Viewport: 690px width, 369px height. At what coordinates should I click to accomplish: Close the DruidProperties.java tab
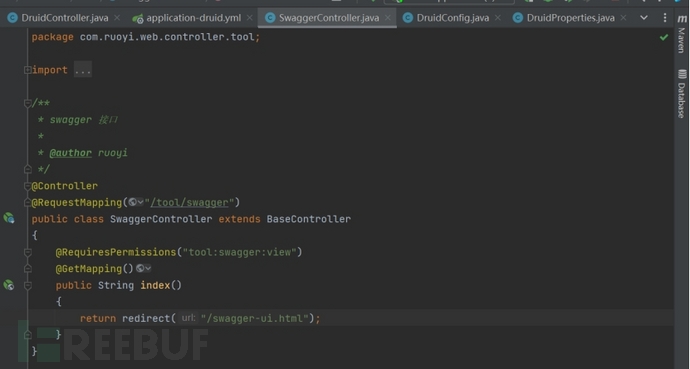623,18
